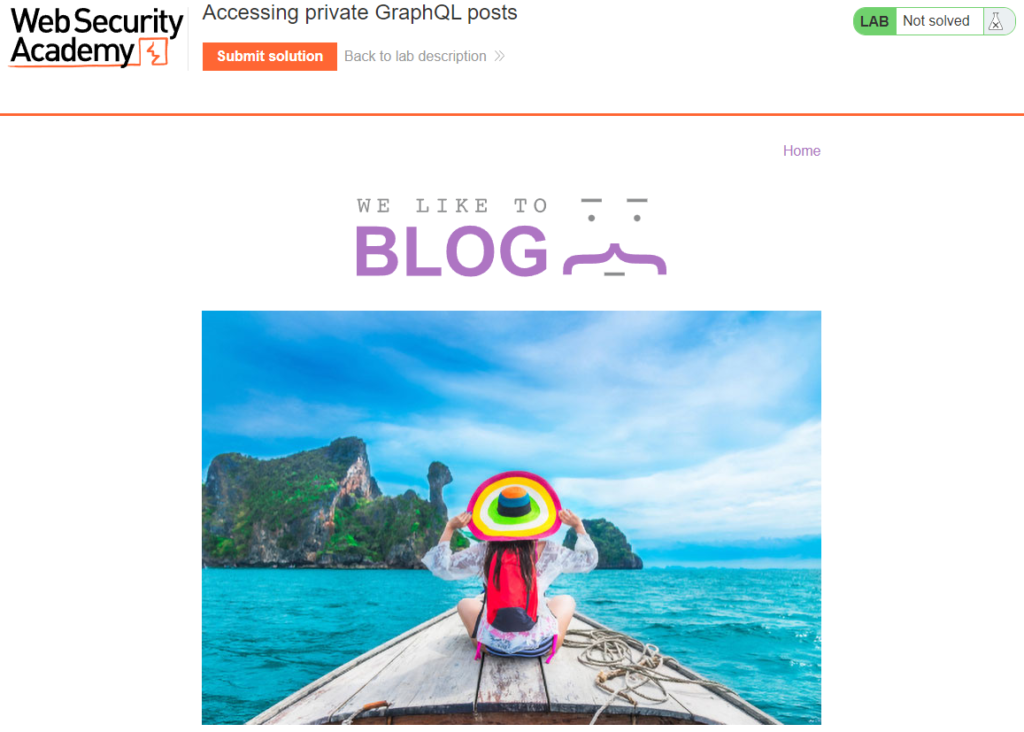Click the purple BLOG heading text
Viewport: 1024px width, 732px height.
click(451, 251)
